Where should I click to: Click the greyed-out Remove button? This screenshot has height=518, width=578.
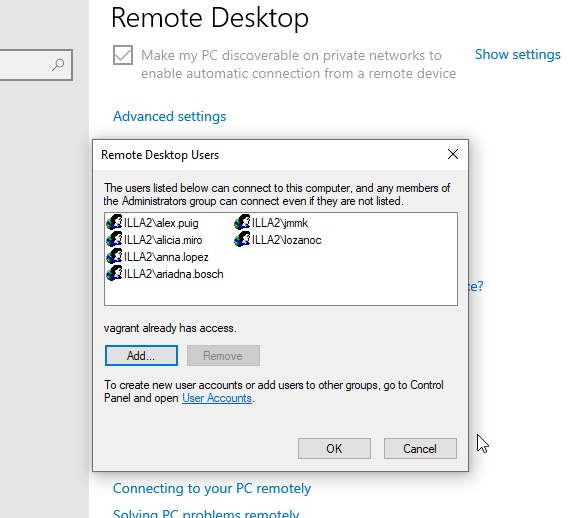(223, 356)
